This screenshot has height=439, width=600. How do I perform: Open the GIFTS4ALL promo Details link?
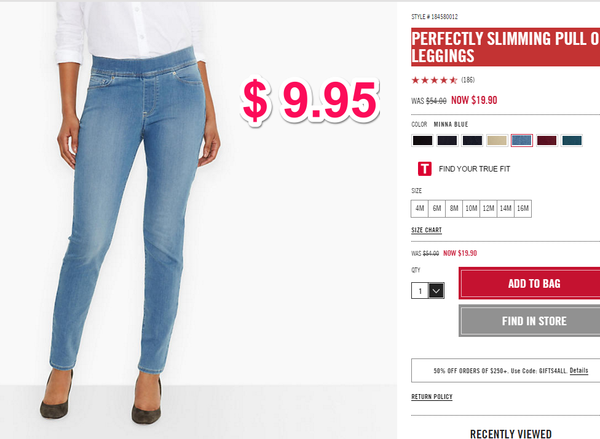[x=579, y=370]
